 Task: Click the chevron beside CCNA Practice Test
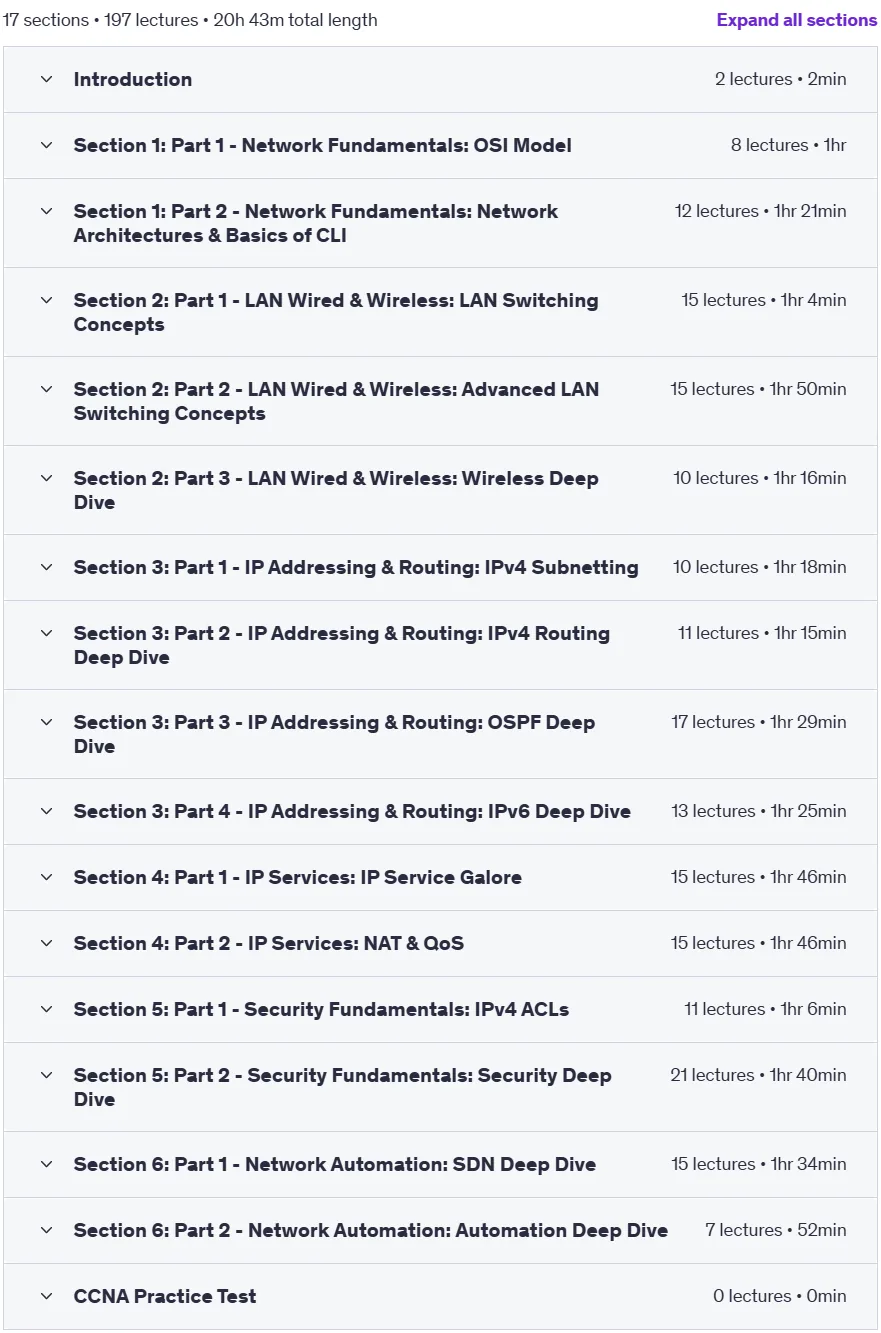tap(46, 1296)
